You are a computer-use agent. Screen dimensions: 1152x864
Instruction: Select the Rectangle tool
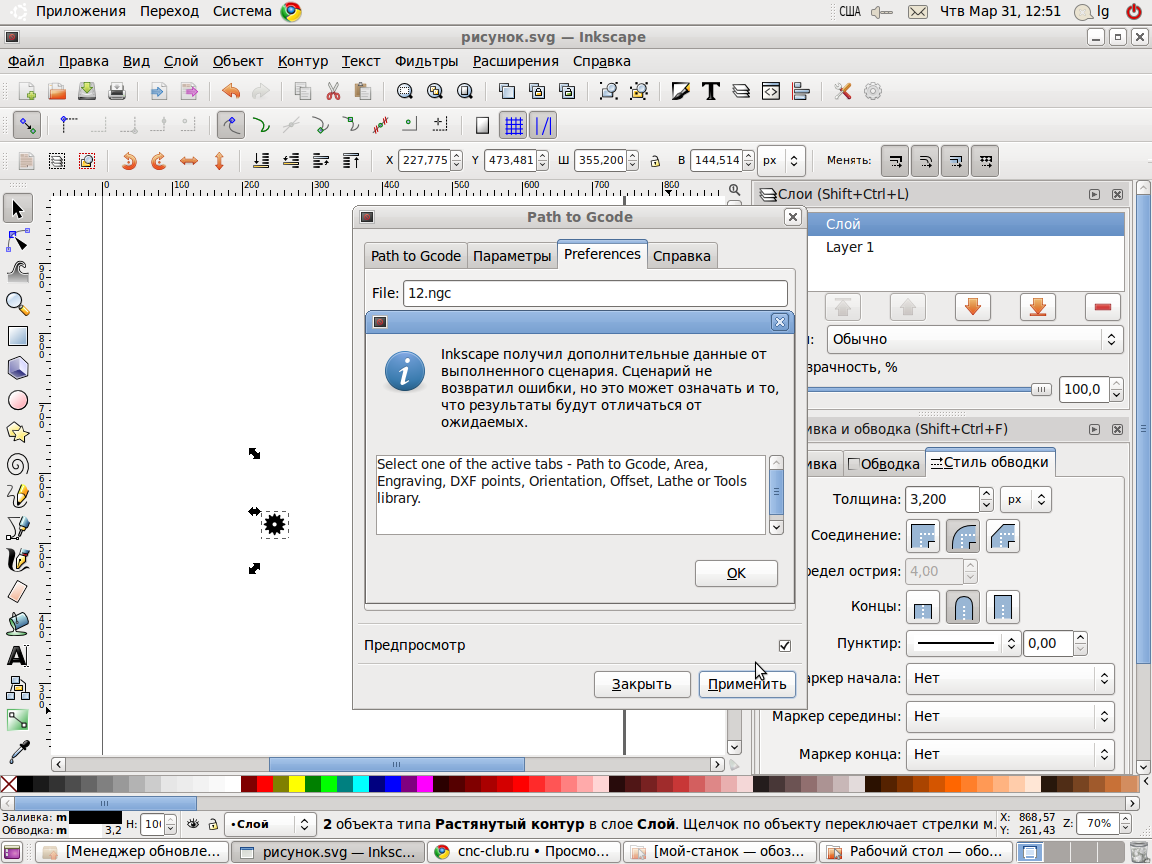(x=18, y=336)
